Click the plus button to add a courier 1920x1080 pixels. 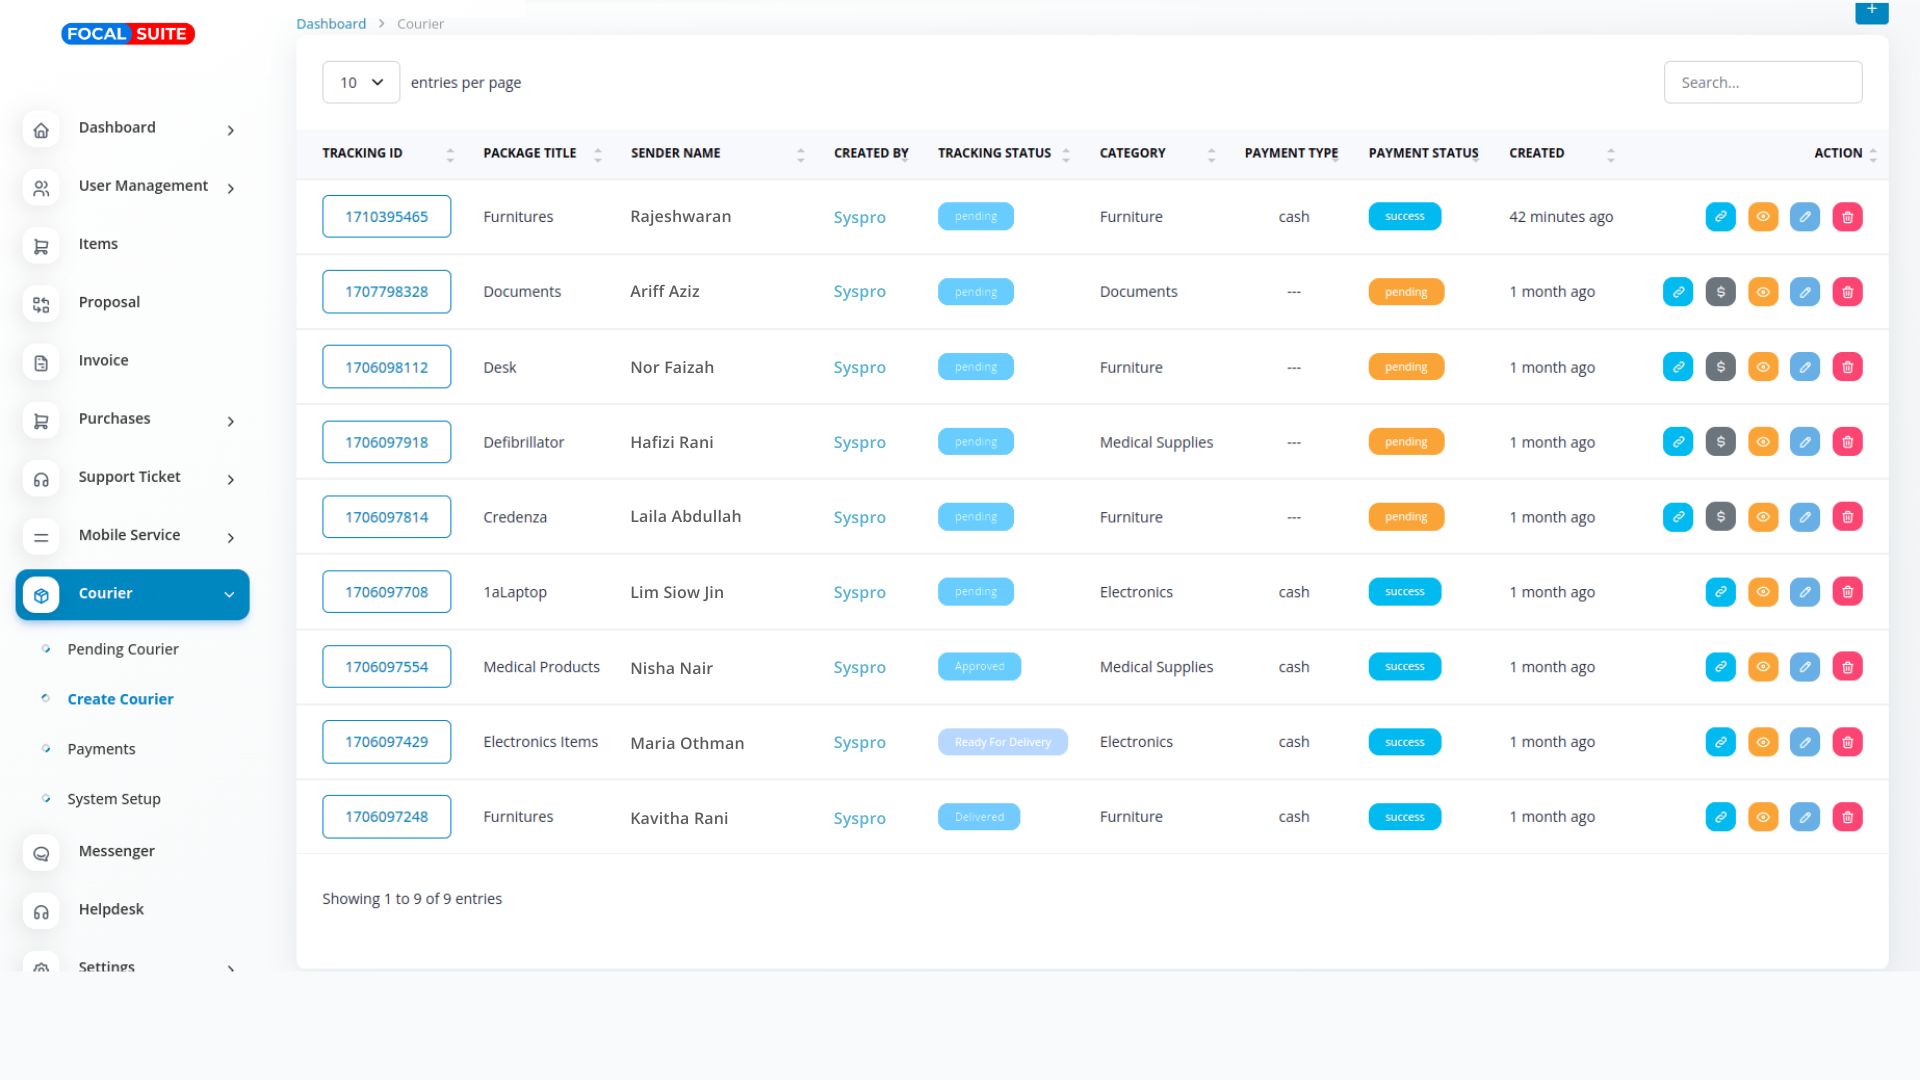(x=1871, y=10)
